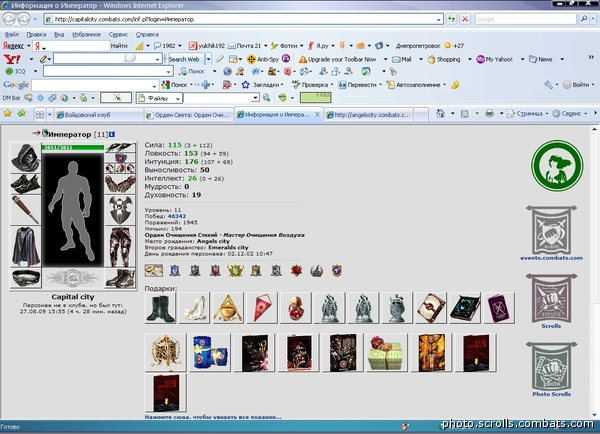The height and width of the screenshot is (434, 600).
Task: Click the golden ornate cube gift
Action: [166, 352]
